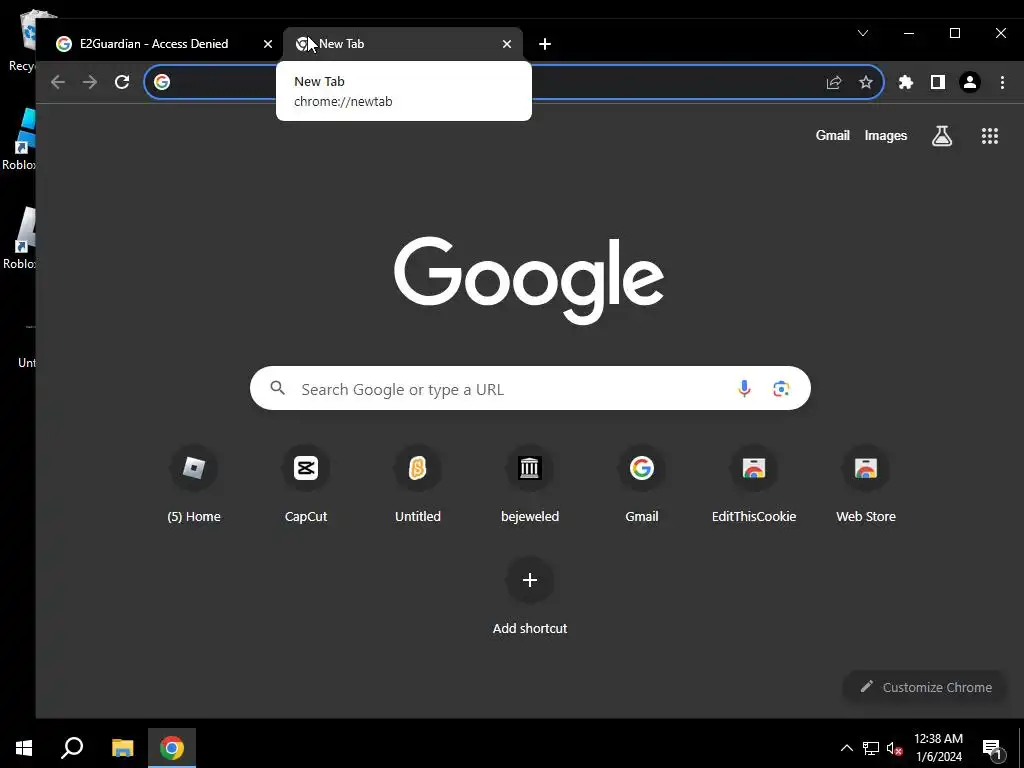The height and width of the screenshot is (768, 1024).
Task: Click the Gmail link at top
Action: click(832, 135)
